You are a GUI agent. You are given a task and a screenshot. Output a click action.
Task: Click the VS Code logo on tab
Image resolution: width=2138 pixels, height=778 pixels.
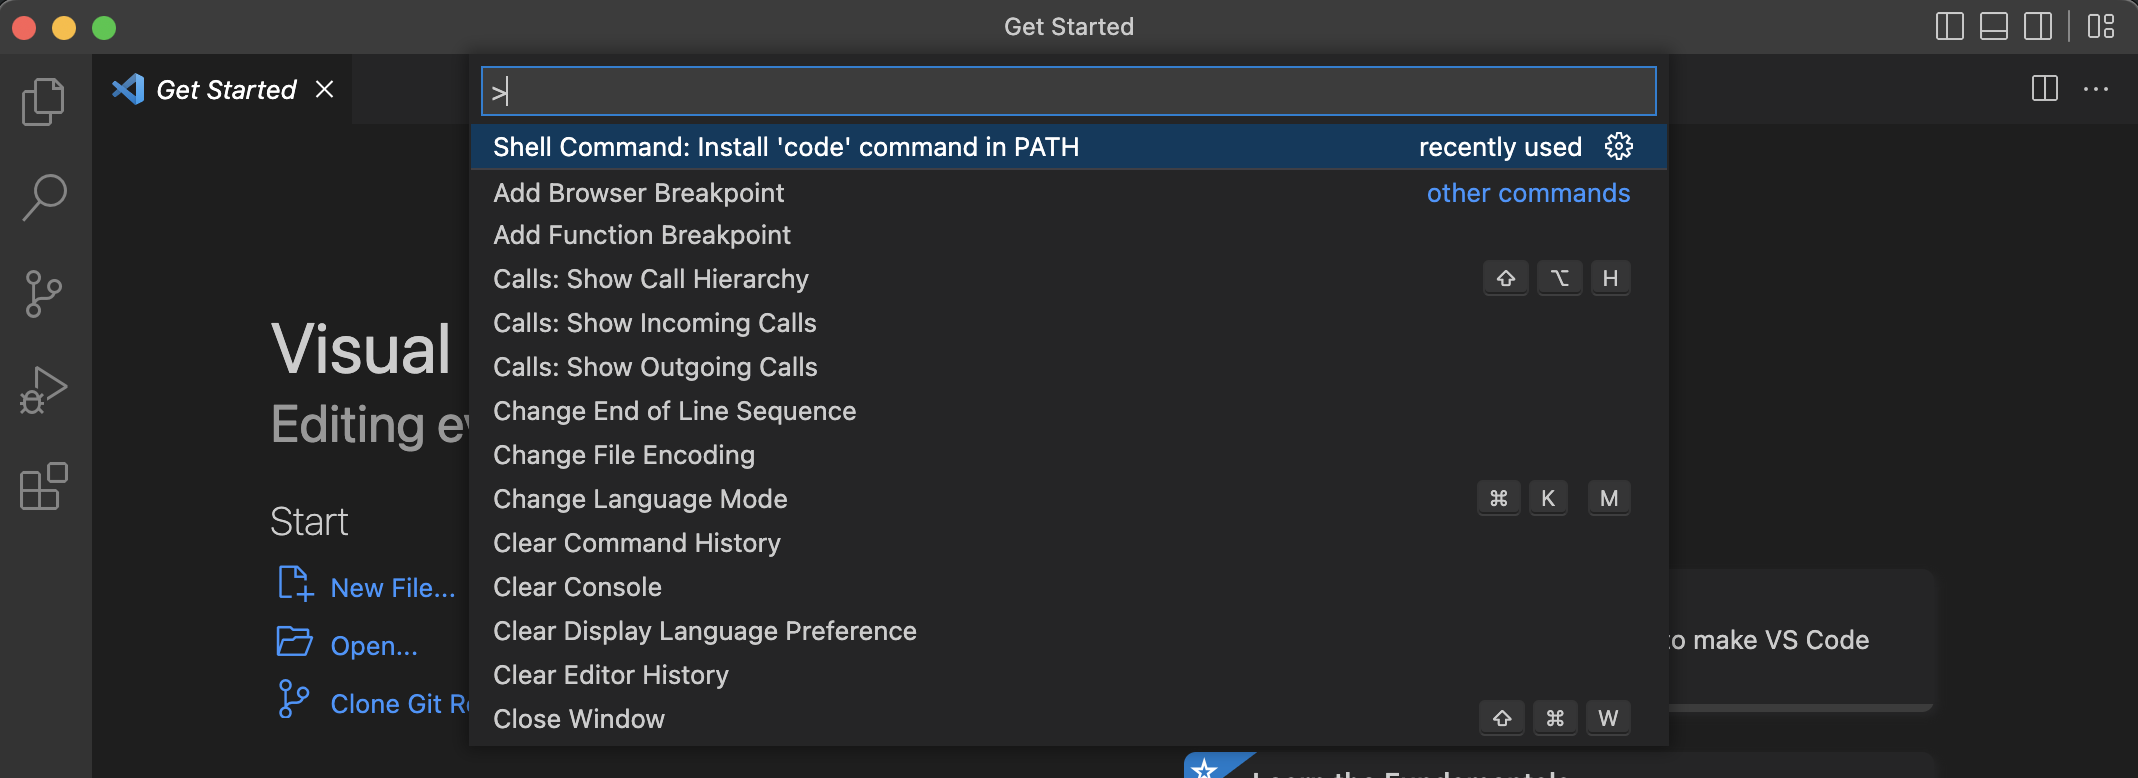tap(128, 89)
